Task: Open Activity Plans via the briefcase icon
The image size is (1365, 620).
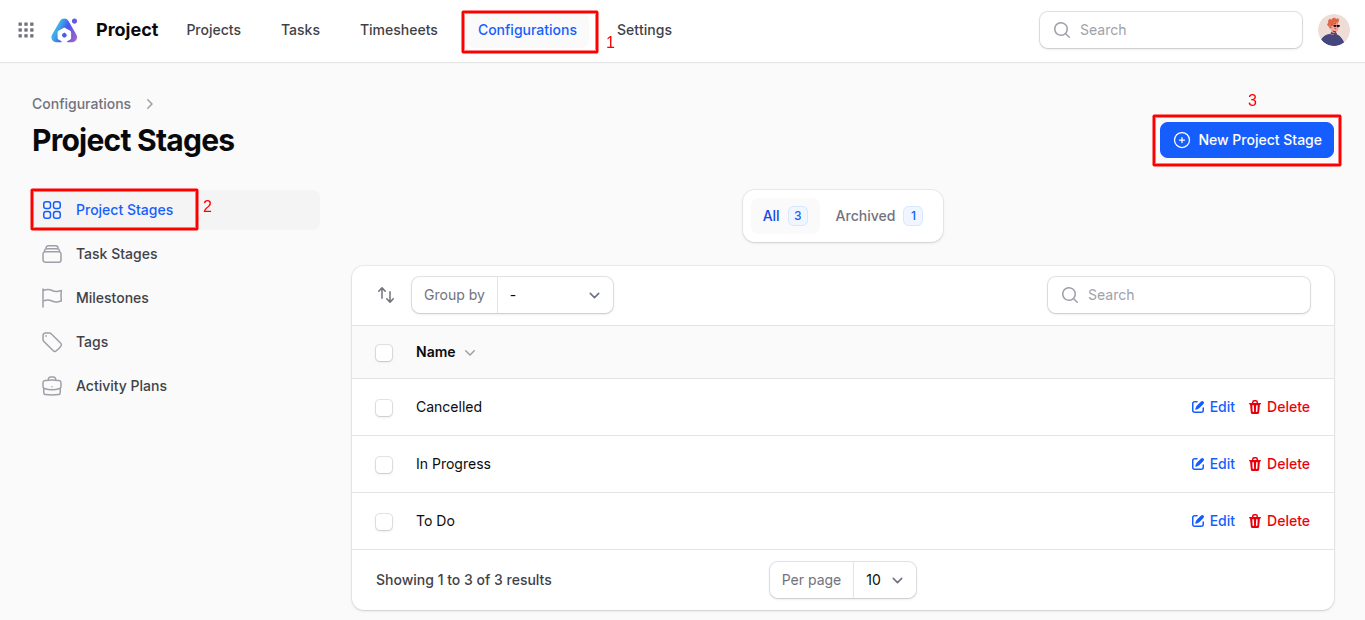Action: 52,386
